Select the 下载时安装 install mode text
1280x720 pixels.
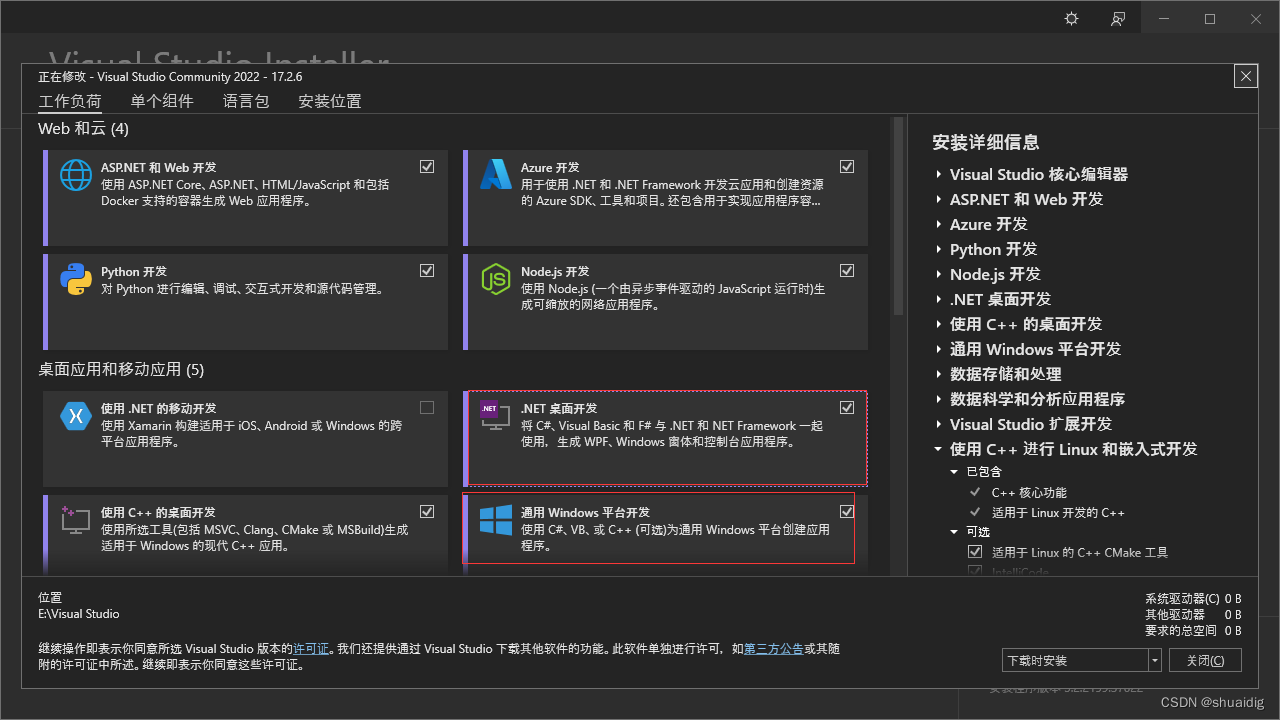pos(1037,661)
